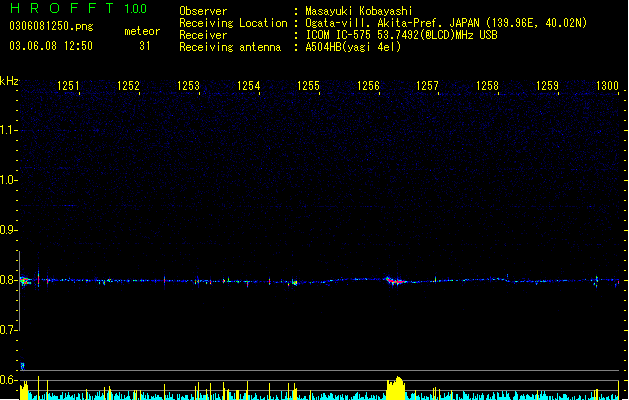Click the receiver ICOM IC-575 frequency text
Viewport: 629px width, 400px height.
point(401,35)
